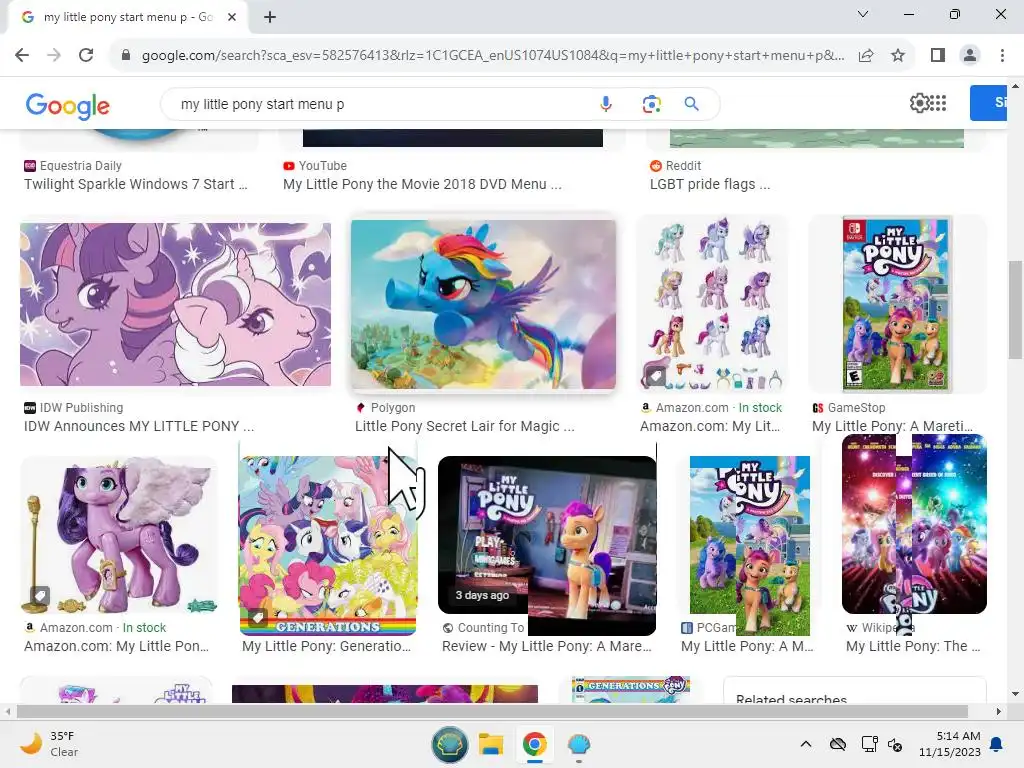Click the vertical scrollbar down arrow

tap(1015, 694)
